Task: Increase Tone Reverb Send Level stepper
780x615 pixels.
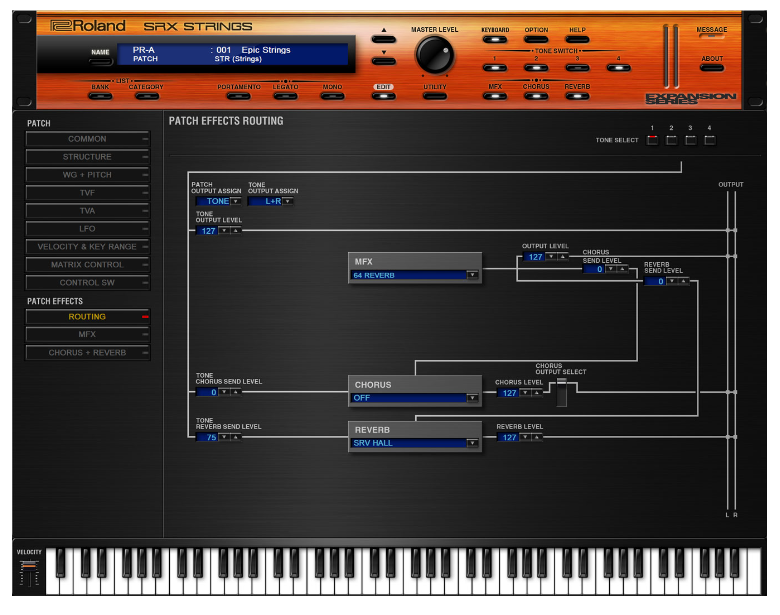Action: point(236,437)
